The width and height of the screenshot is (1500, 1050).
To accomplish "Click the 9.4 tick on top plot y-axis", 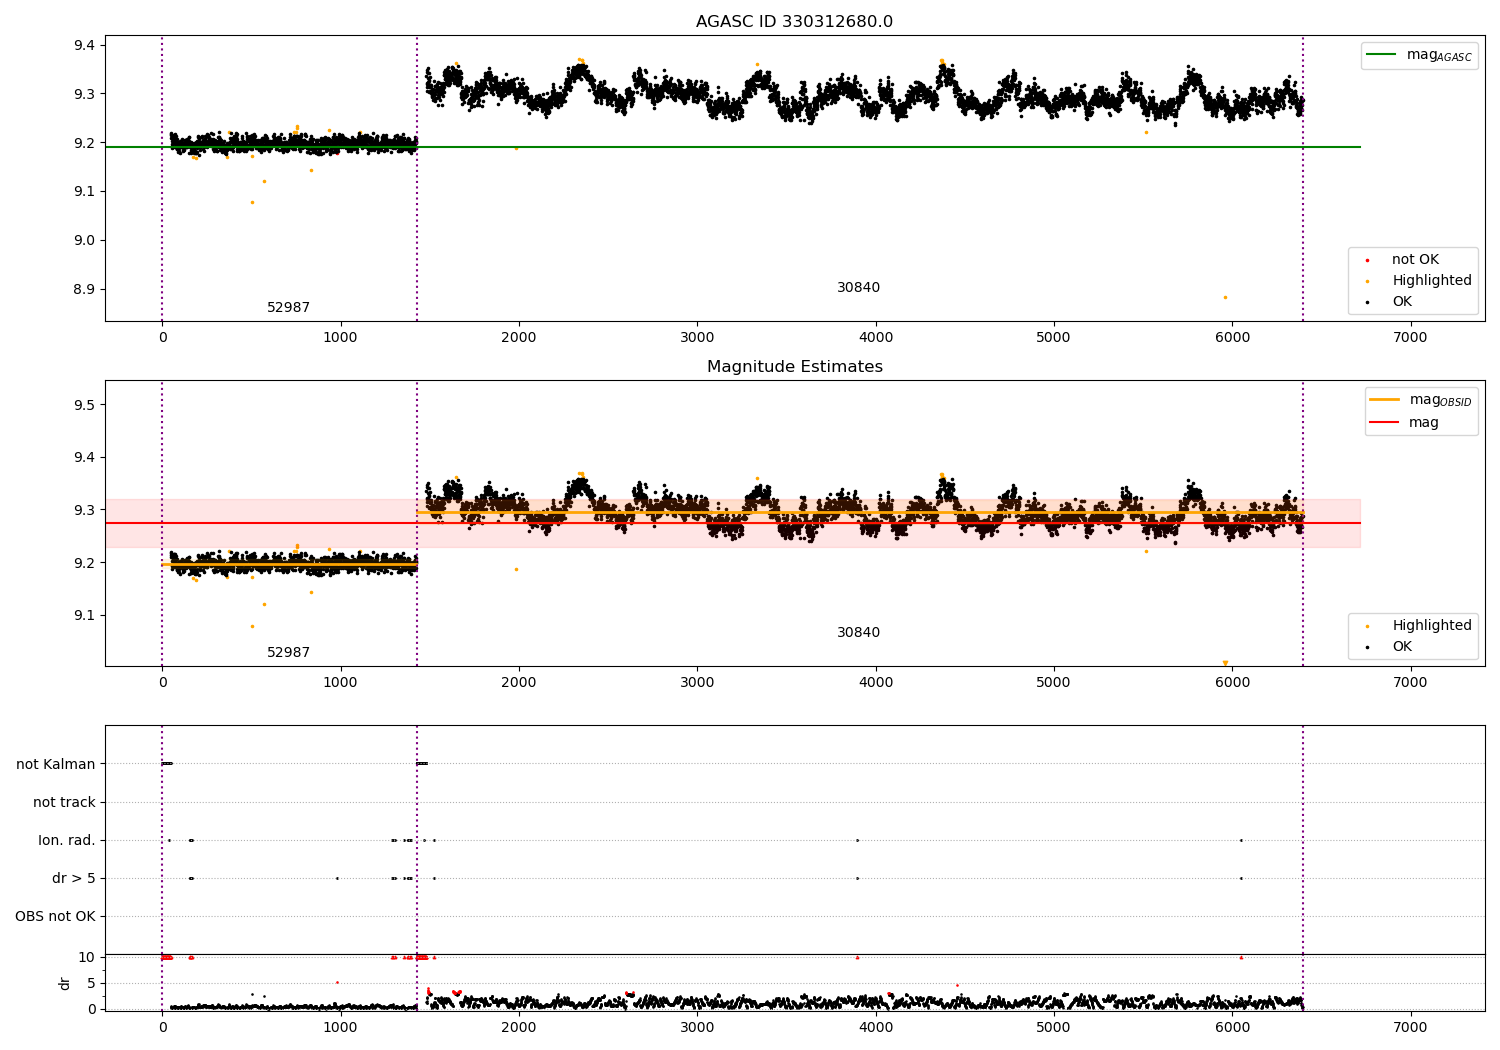I will click(84, 45).
